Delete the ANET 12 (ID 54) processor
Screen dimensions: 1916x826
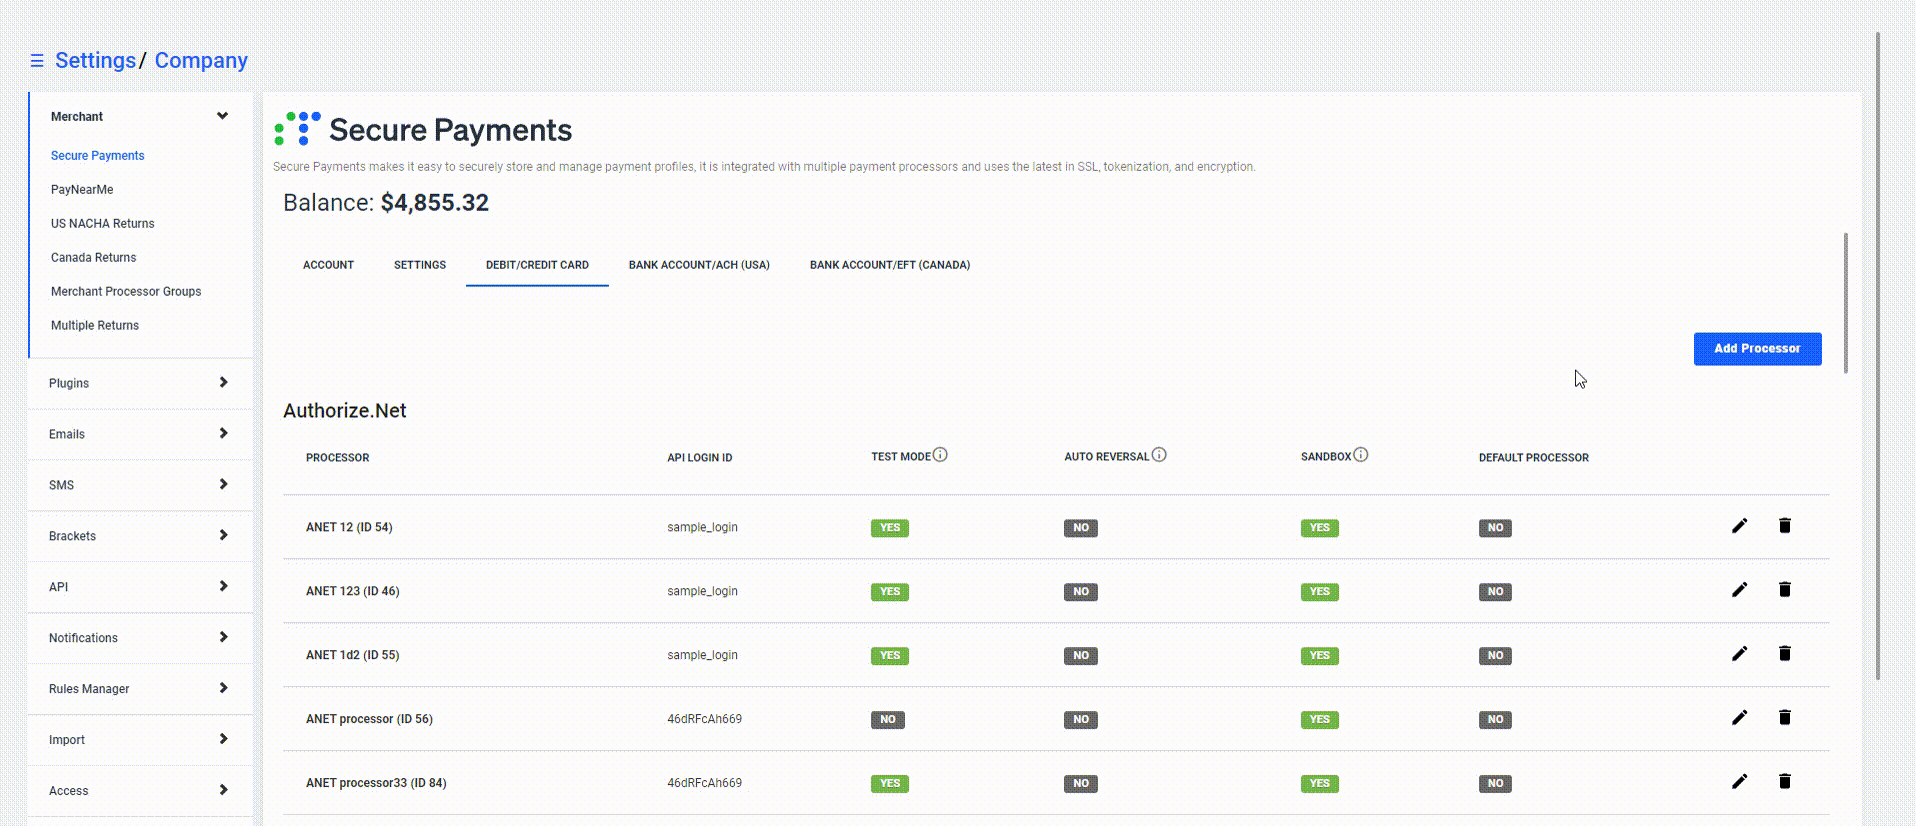click(1785, 526)
